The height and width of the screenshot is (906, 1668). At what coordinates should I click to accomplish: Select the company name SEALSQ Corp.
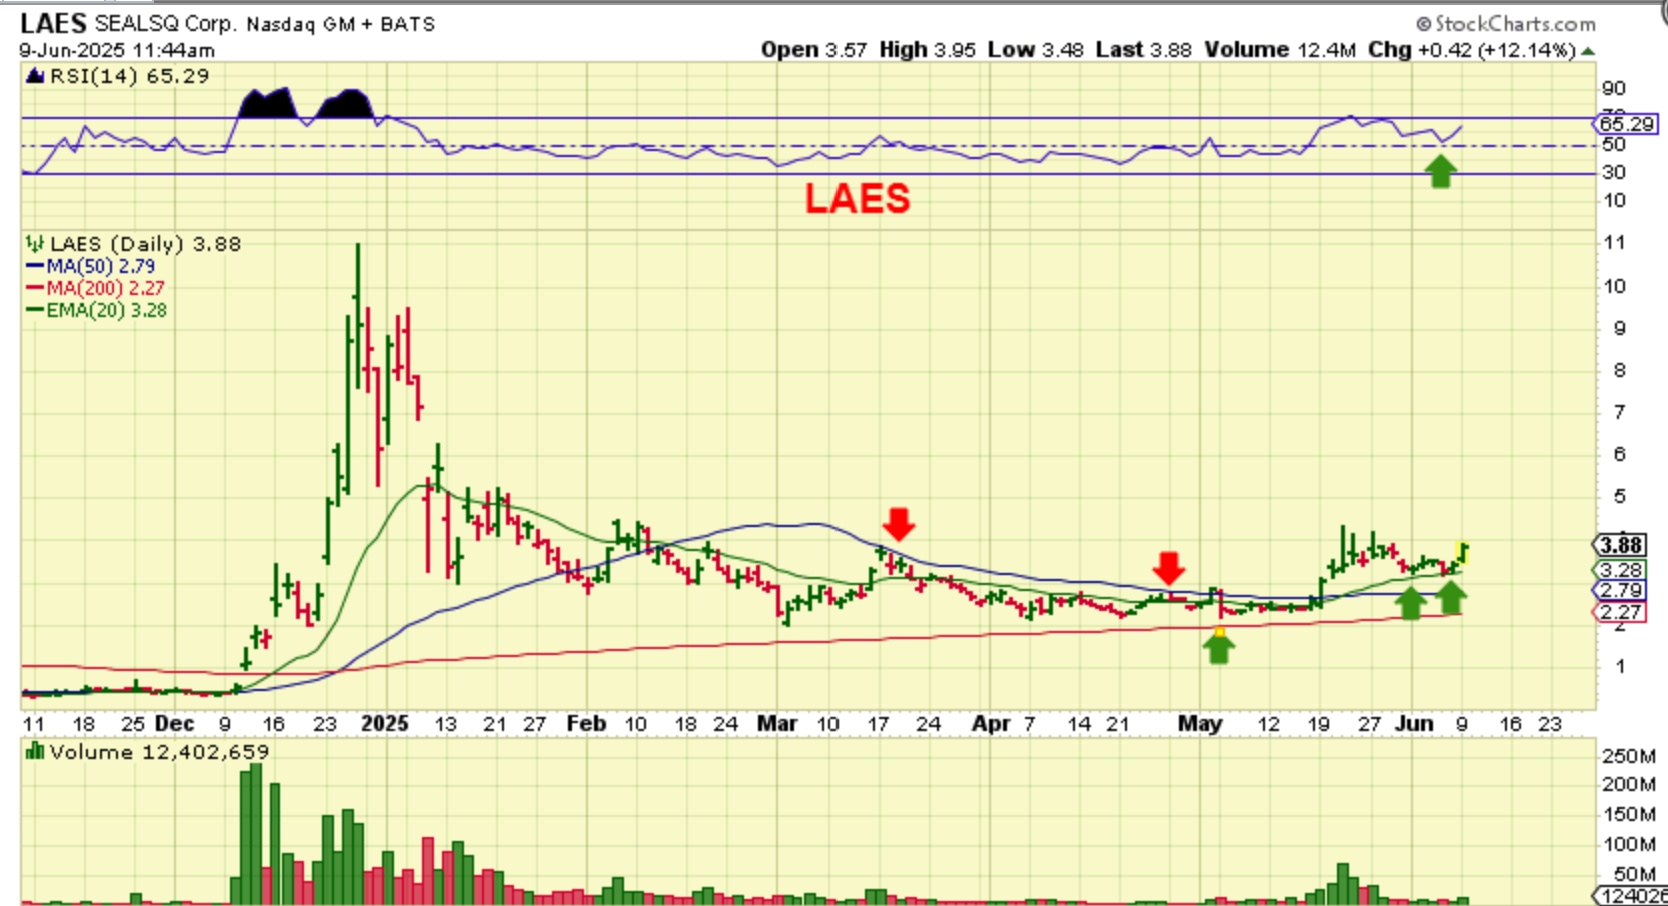[166, 23]
